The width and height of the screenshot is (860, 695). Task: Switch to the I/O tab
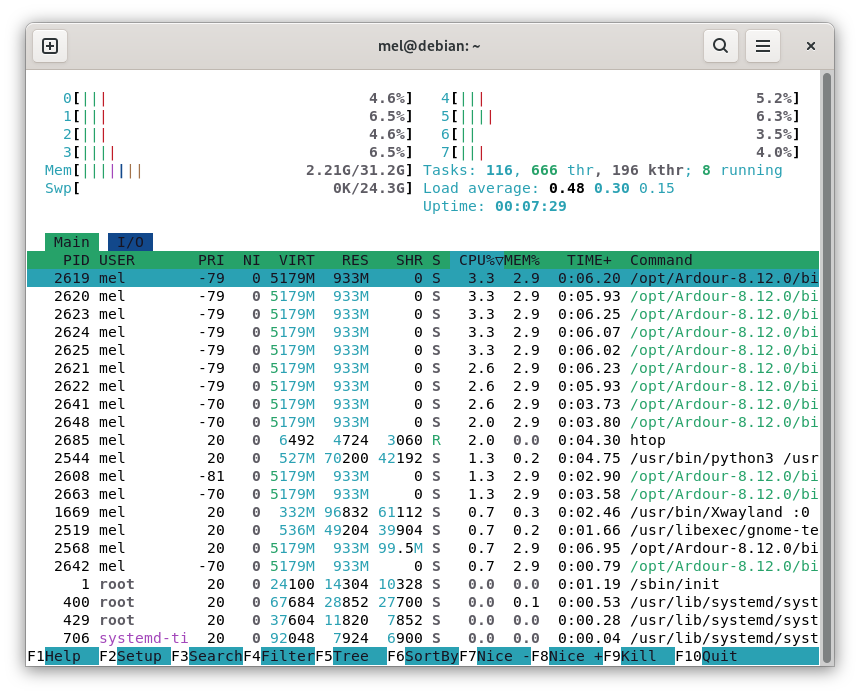coord(130,242)
